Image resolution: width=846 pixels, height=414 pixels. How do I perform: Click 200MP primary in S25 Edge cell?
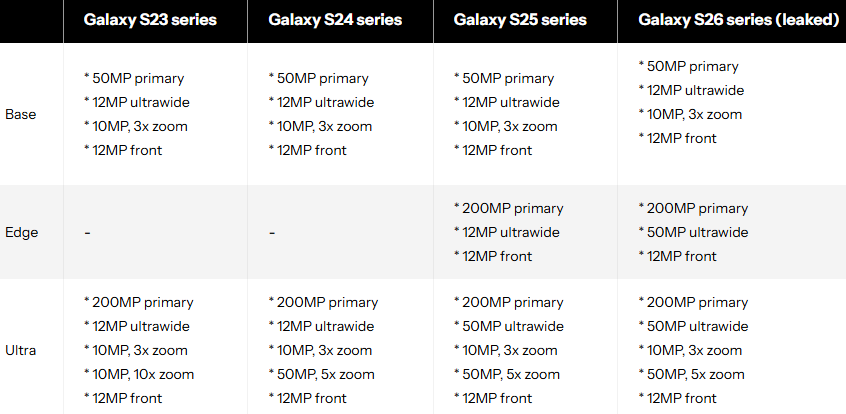coord(512,208)
